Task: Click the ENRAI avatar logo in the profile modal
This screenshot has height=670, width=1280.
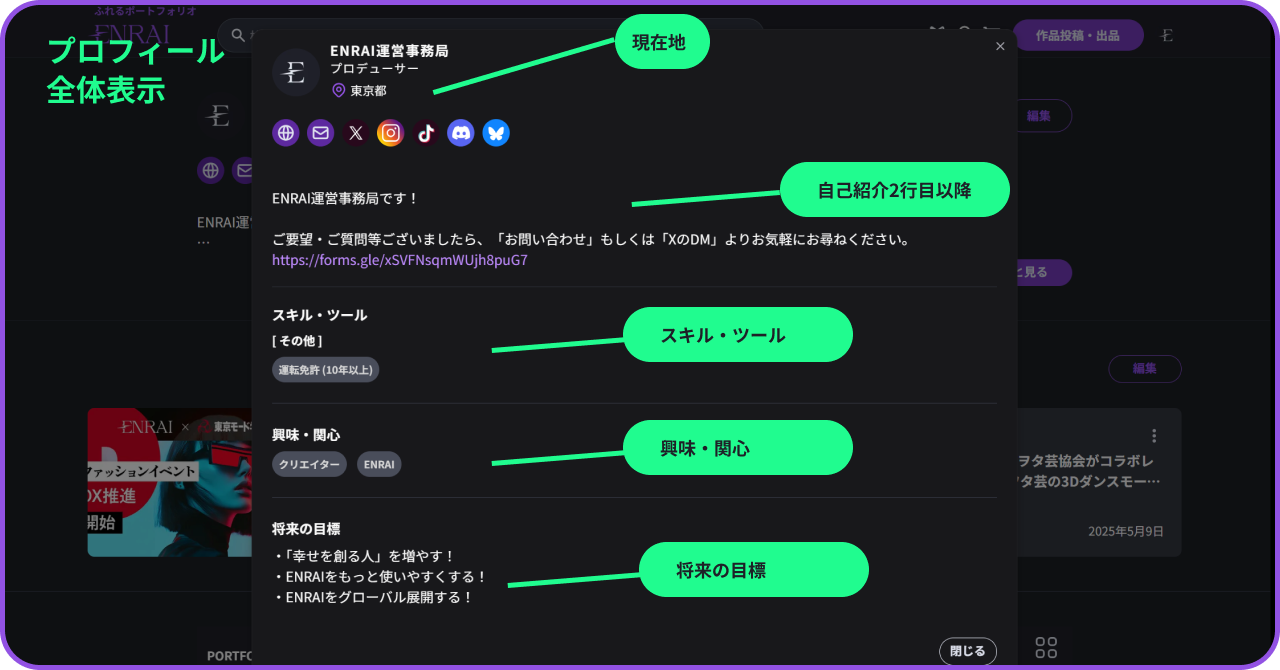Action: tap(296, 72)
